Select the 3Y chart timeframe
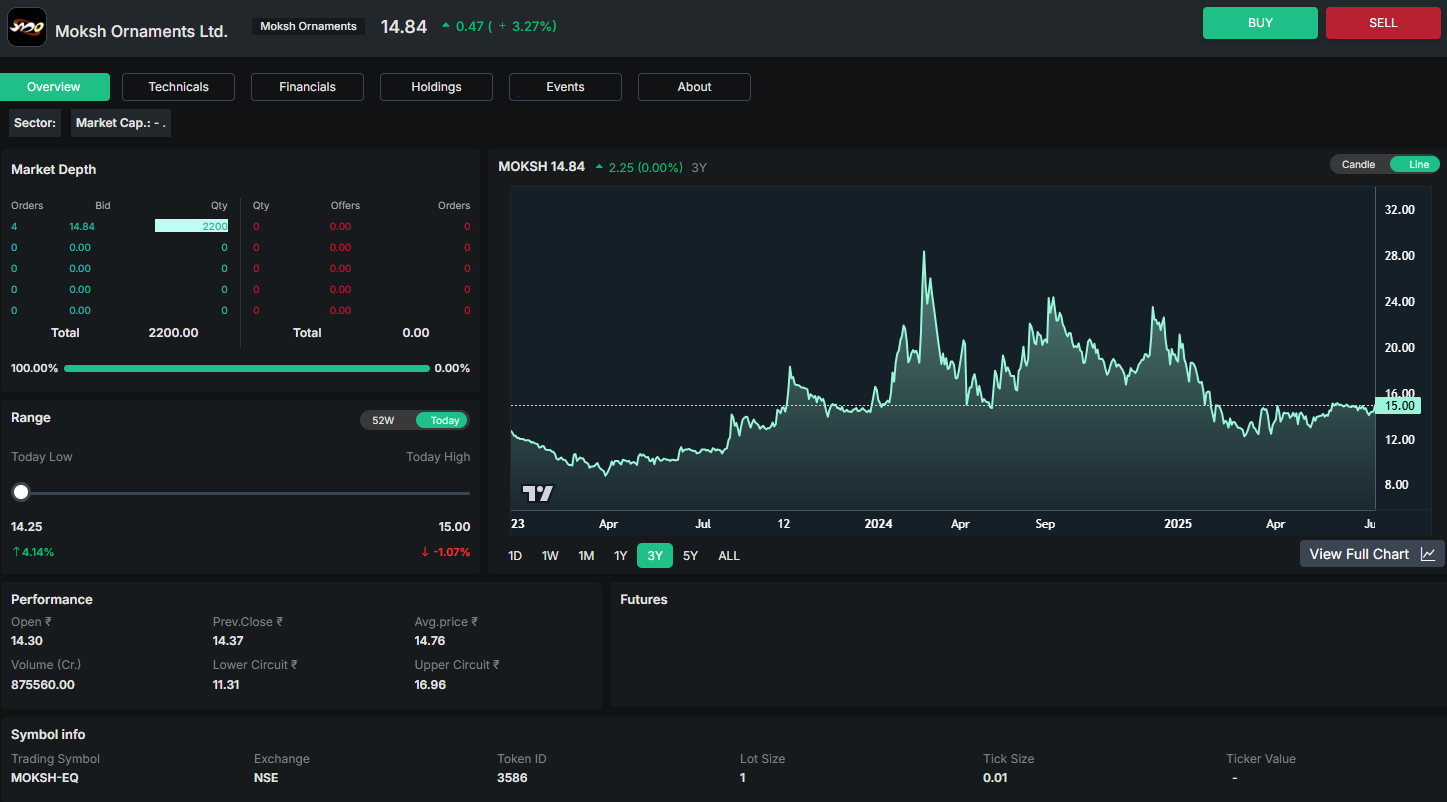 coord(655,556)
